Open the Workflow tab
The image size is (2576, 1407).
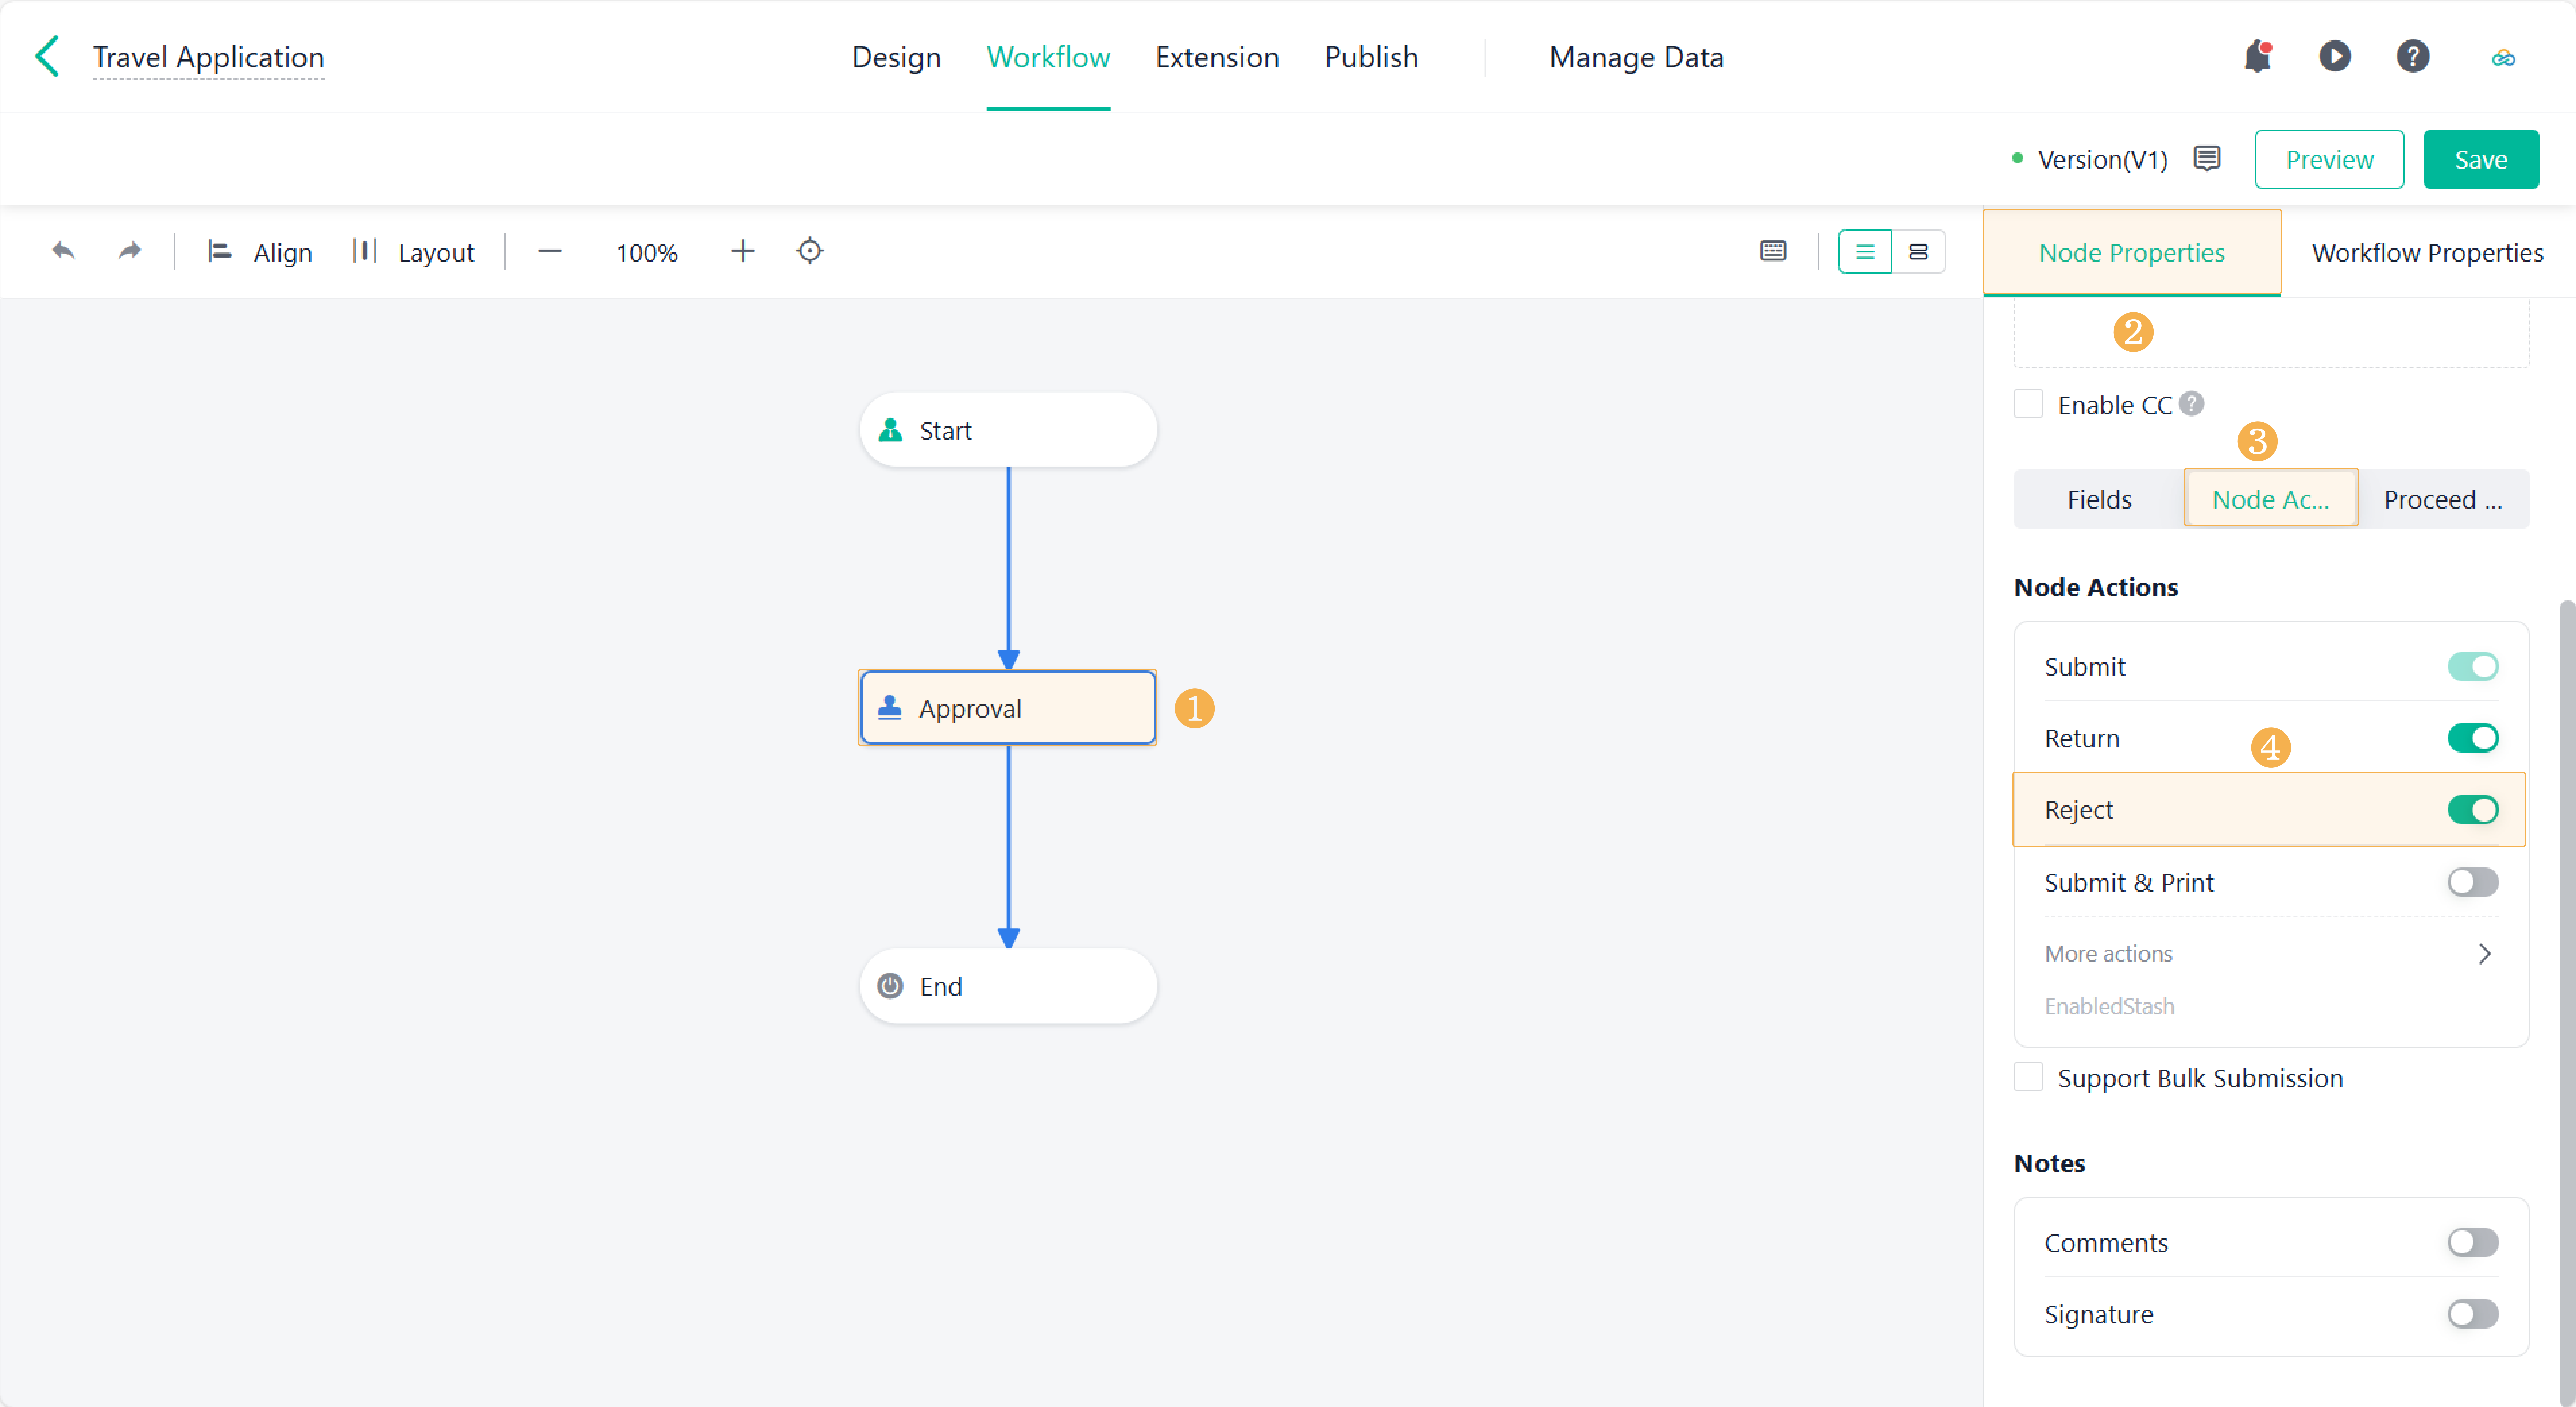point(1048,57)
